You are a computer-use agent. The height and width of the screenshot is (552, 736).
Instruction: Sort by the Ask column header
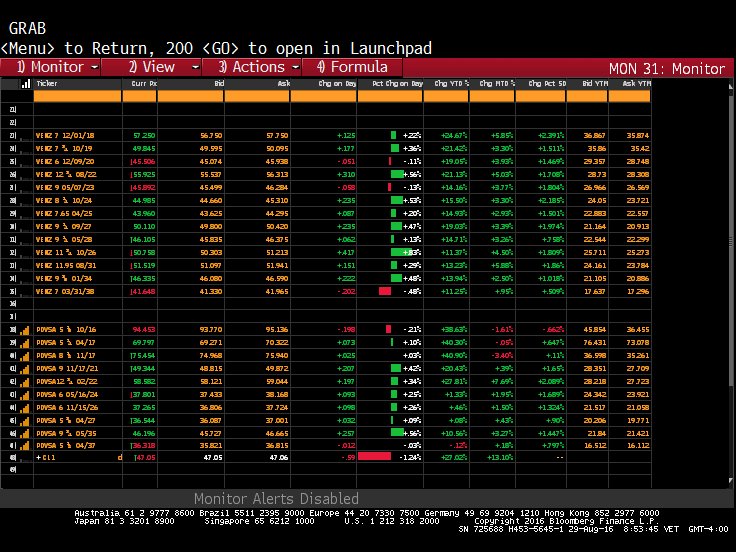[284, 84]
